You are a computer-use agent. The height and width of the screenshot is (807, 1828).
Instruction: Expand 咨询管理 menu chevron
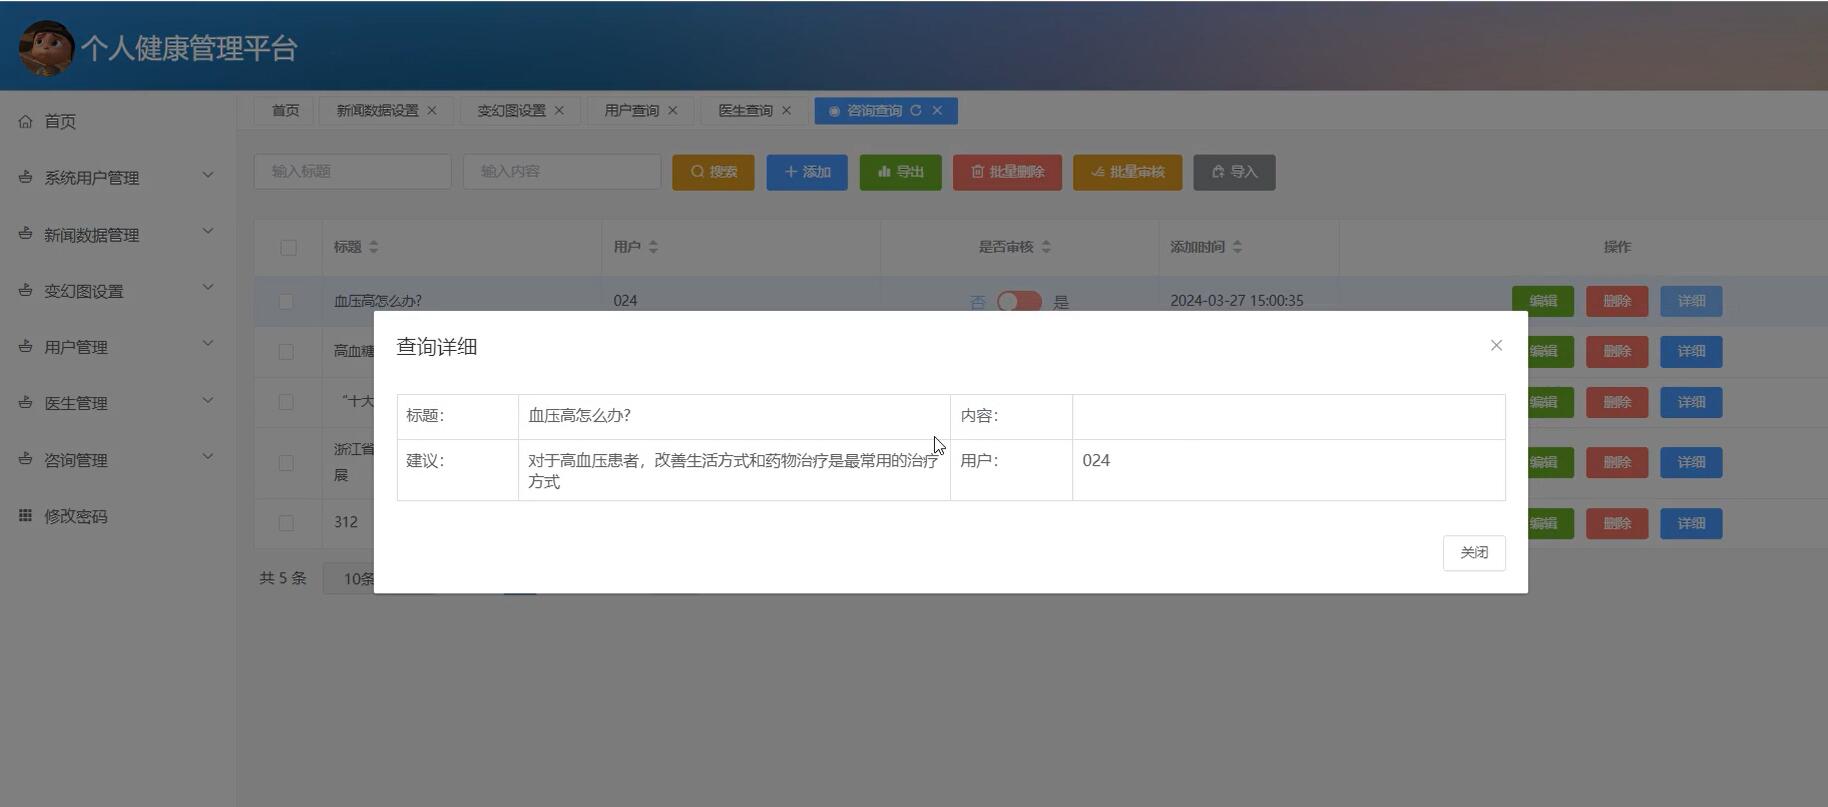[208, 457]
